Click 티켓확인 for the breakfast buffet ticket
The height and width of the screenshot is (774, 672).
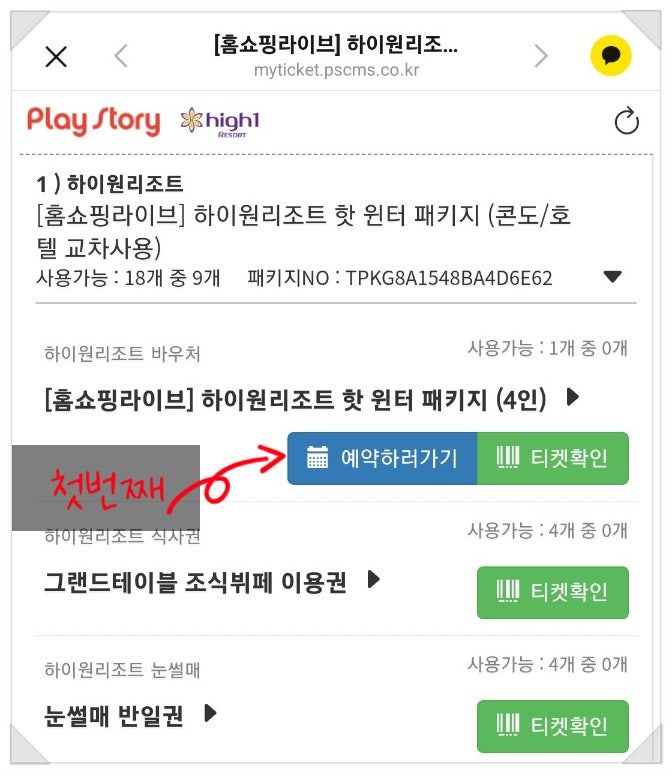coord(553,592)
